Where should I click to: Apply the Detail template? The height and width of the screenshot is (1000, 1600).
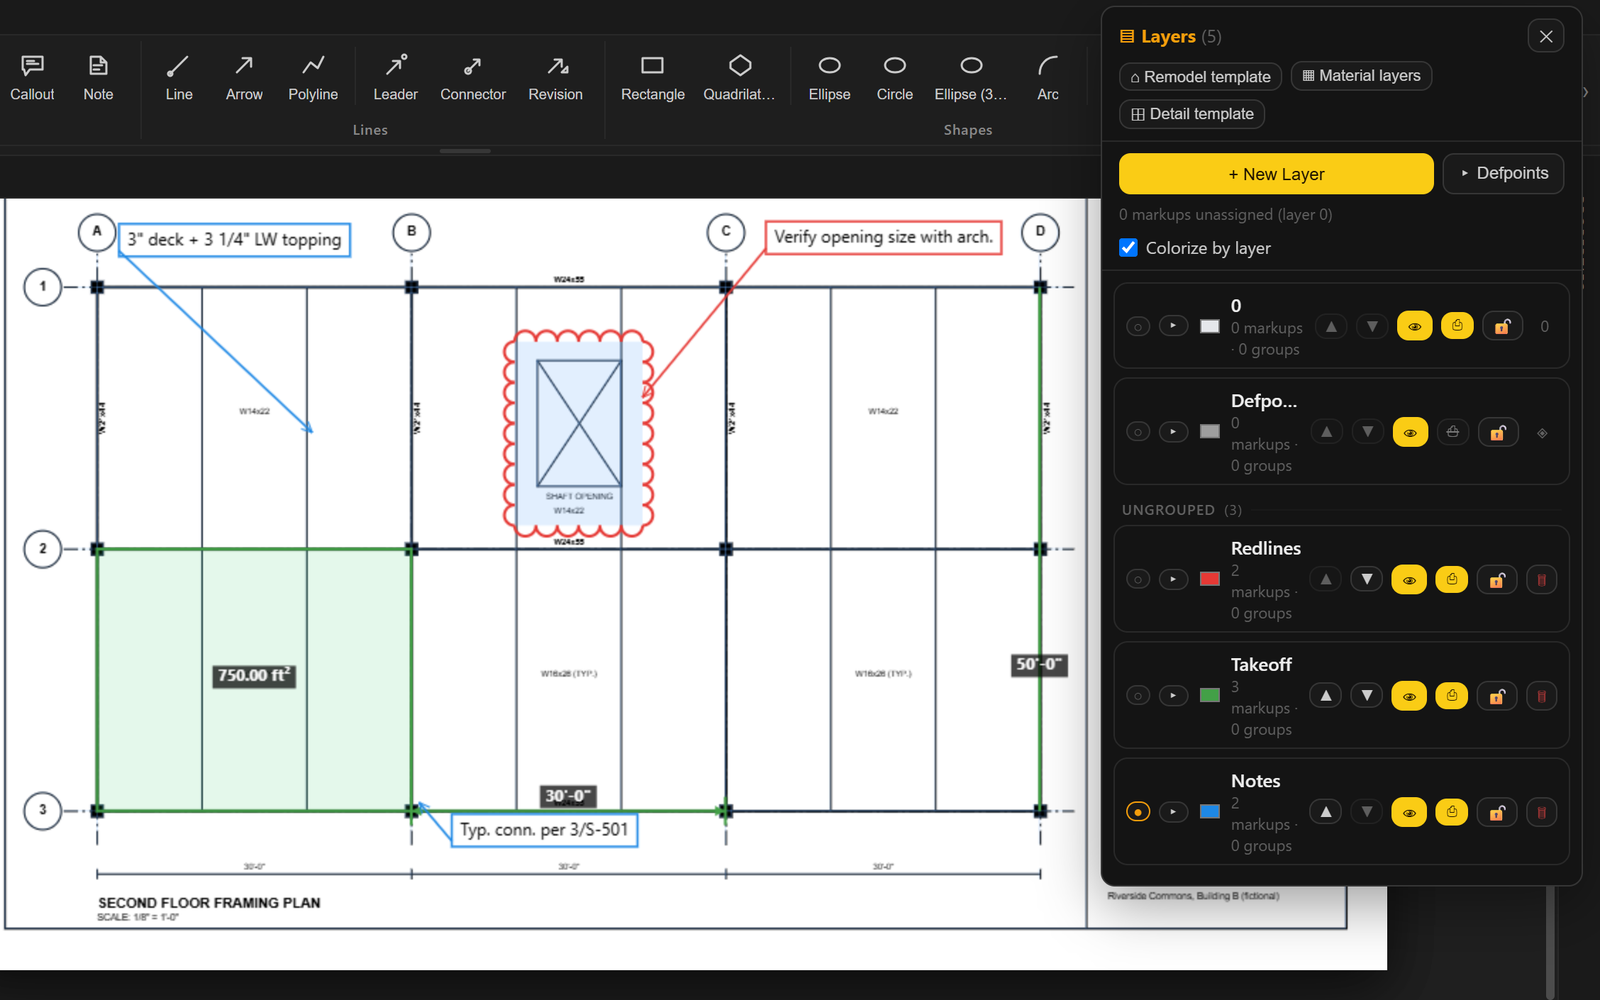point(1192,114)
